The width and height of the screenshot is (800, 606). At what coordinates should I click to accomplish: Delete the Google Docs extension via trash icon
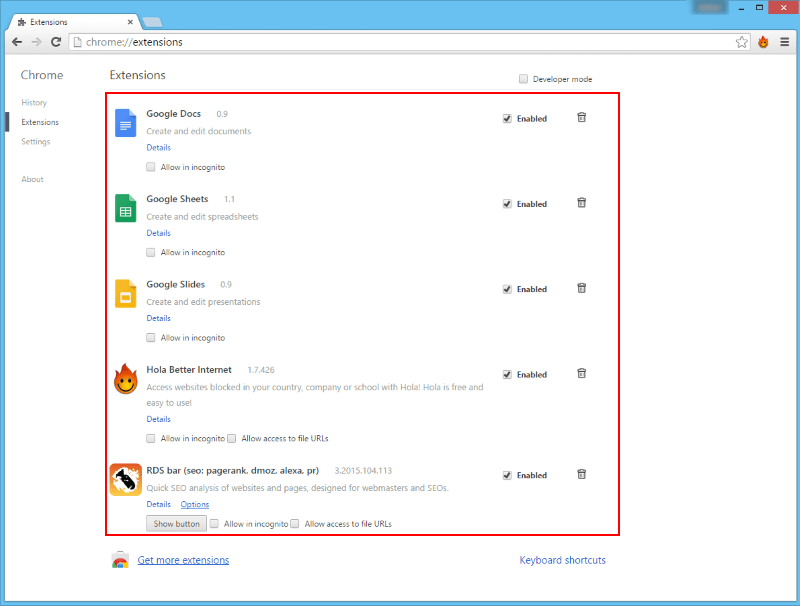pos(581,117)
